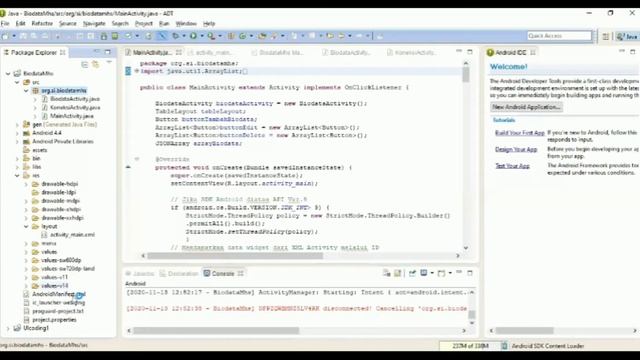Screen dimensions: 640x360
Task: Click the Android Virtual Device Manager icon
Action: 115,36
